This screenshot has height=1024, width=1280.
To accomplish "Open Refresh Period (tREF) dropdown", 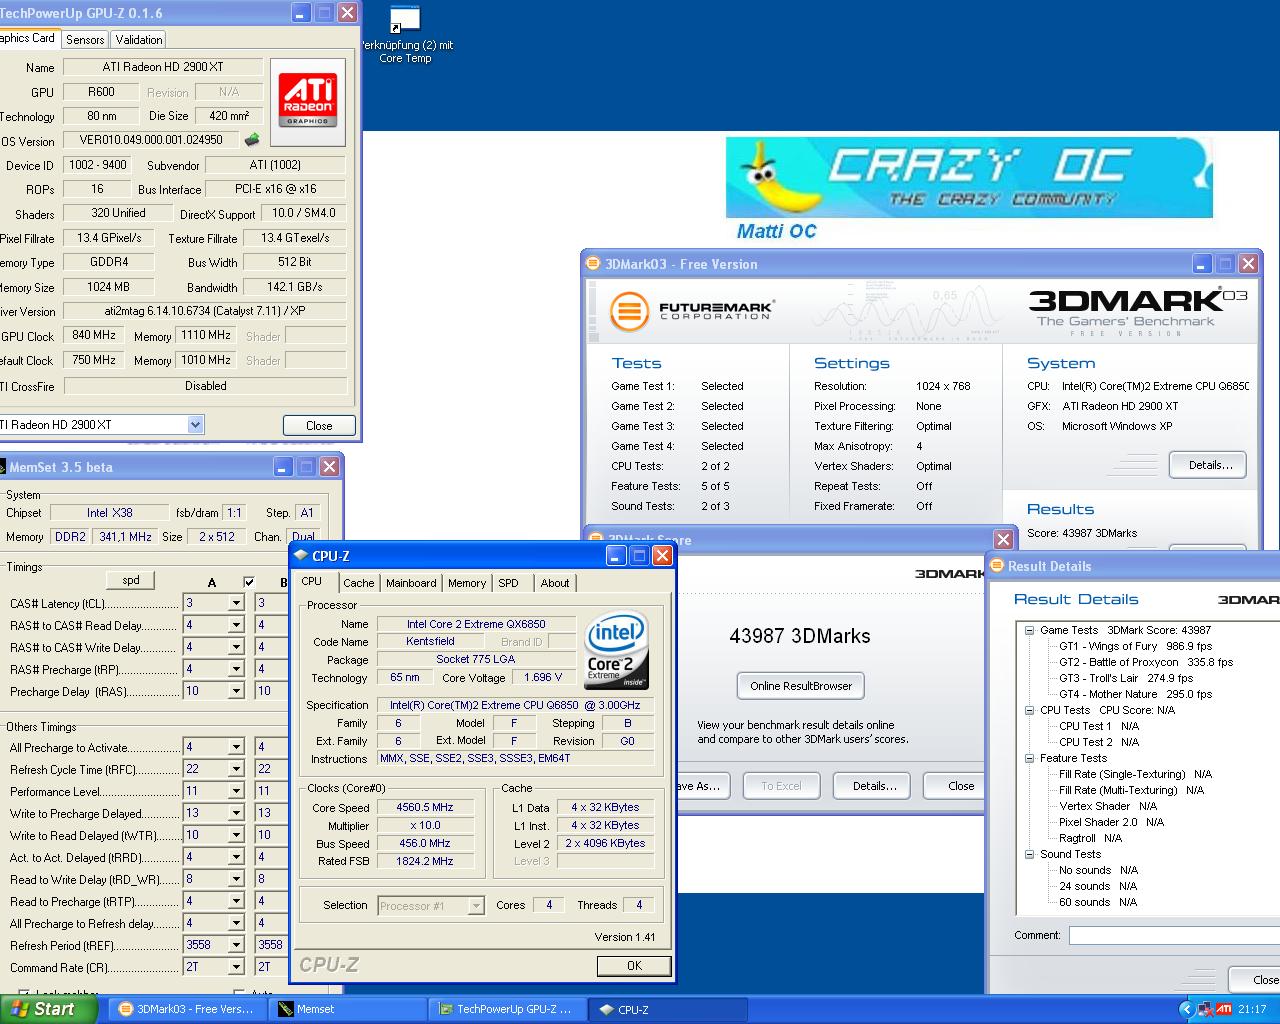I will tap(236, 946).
